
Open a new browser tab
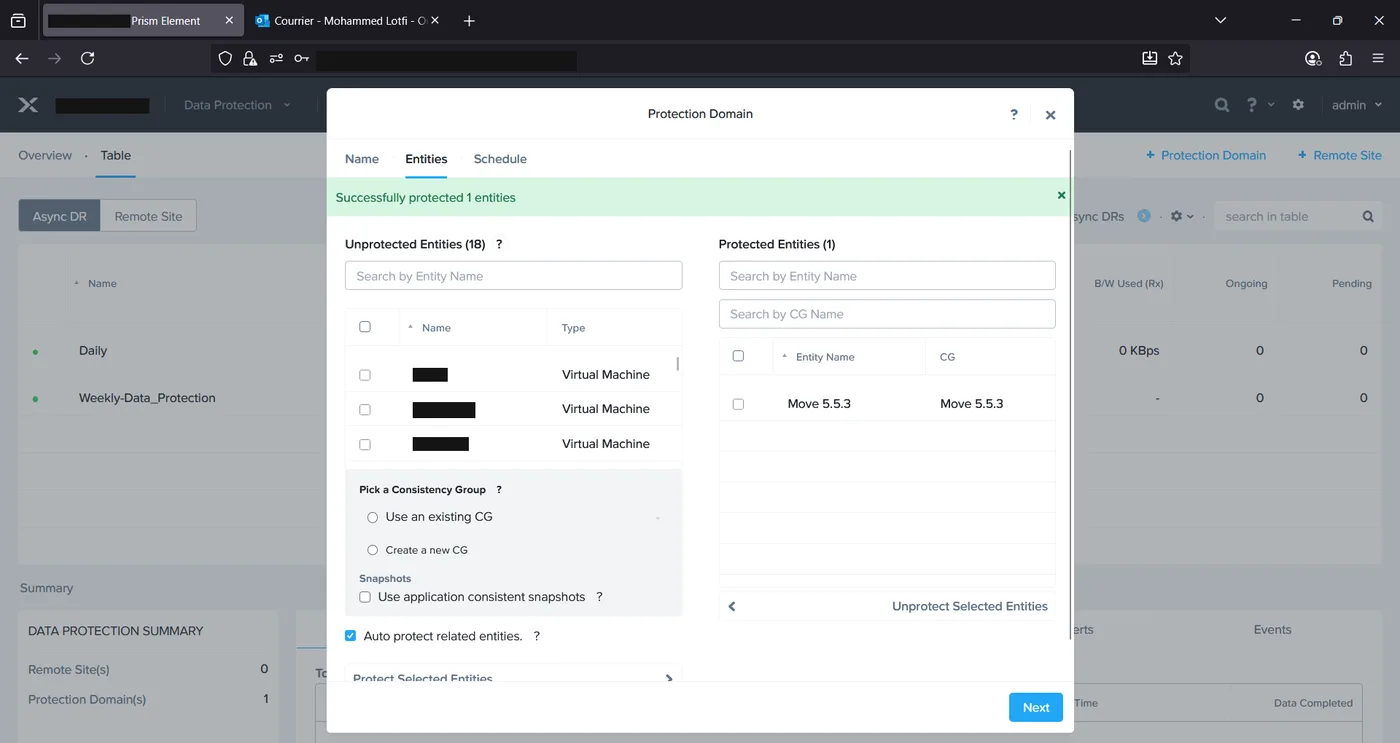click(x=469, y=21)
